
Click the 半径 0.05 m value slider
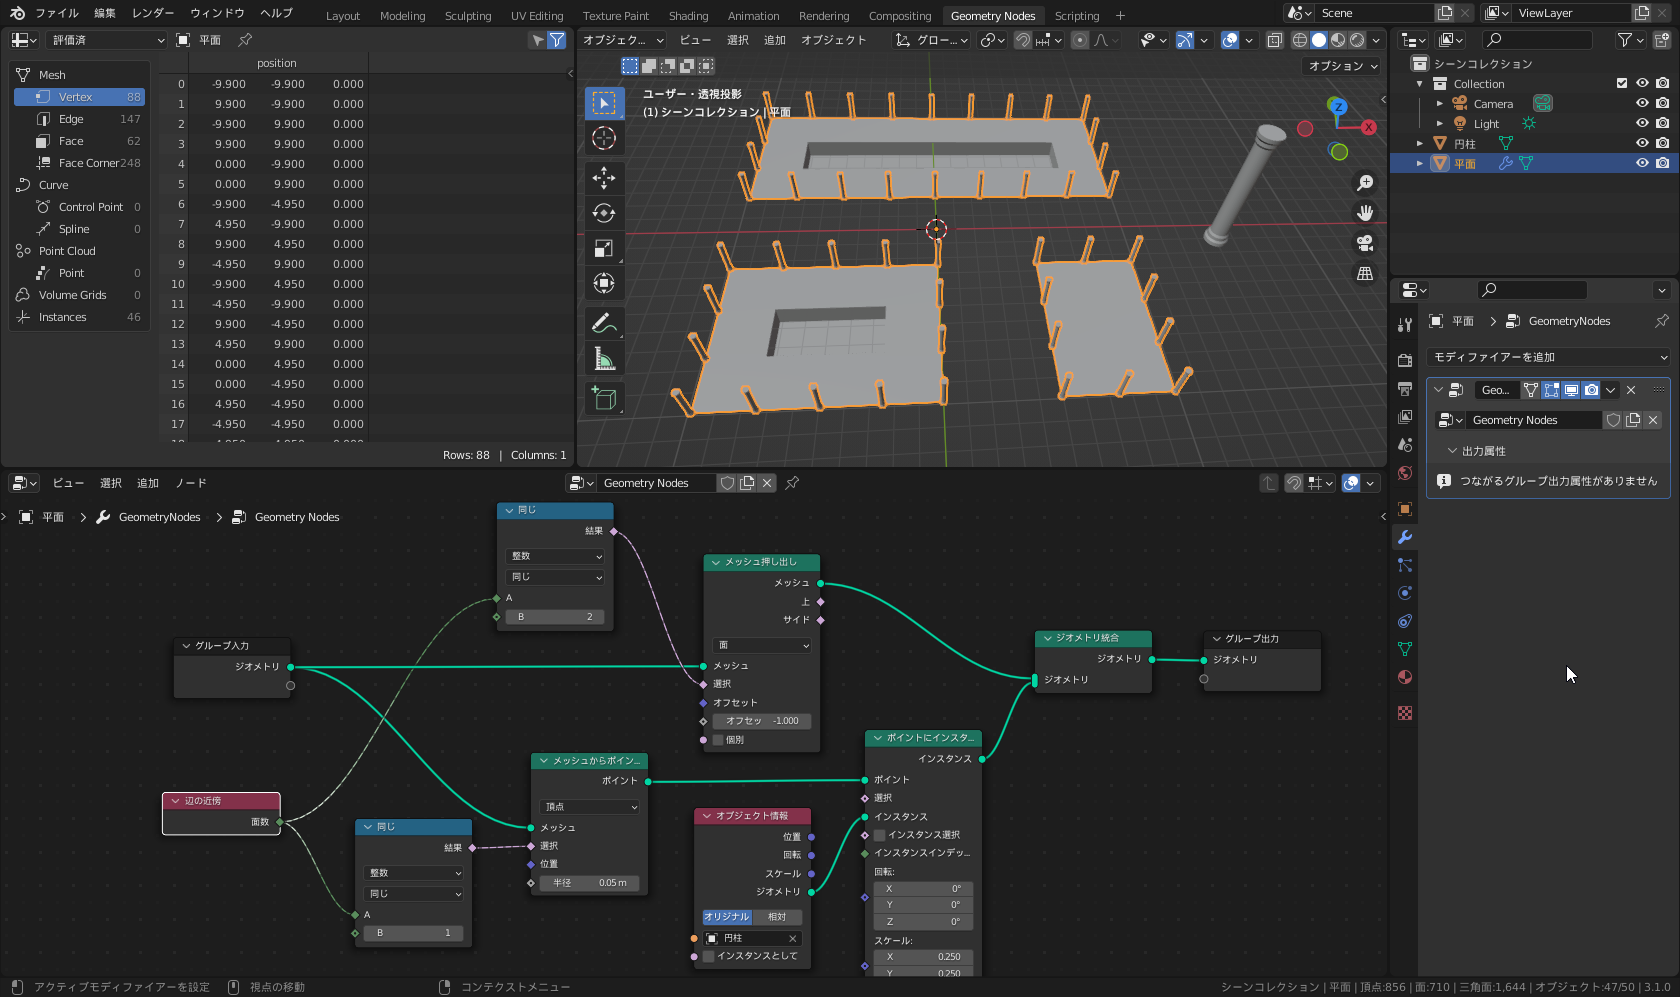coord(590,883)
